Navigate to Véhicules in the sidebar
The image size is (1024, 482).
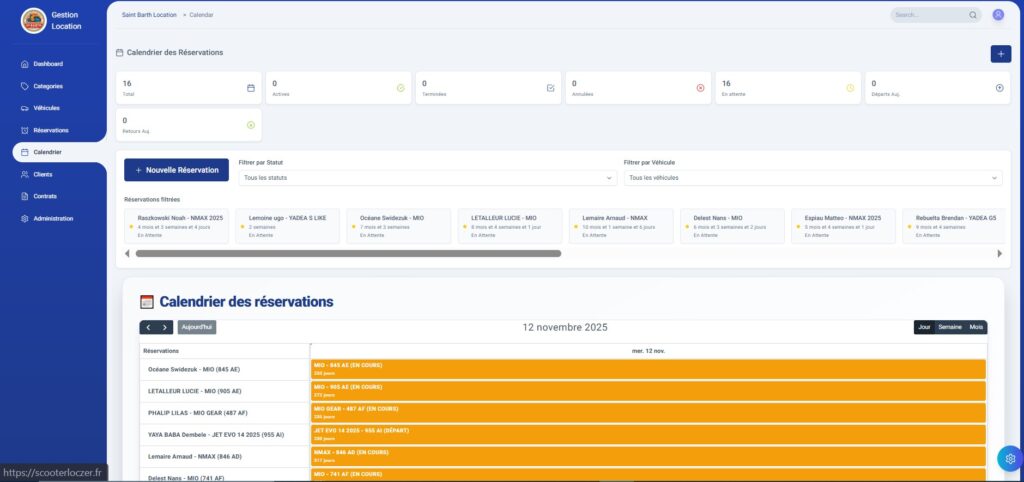click(x=46, y=108)
